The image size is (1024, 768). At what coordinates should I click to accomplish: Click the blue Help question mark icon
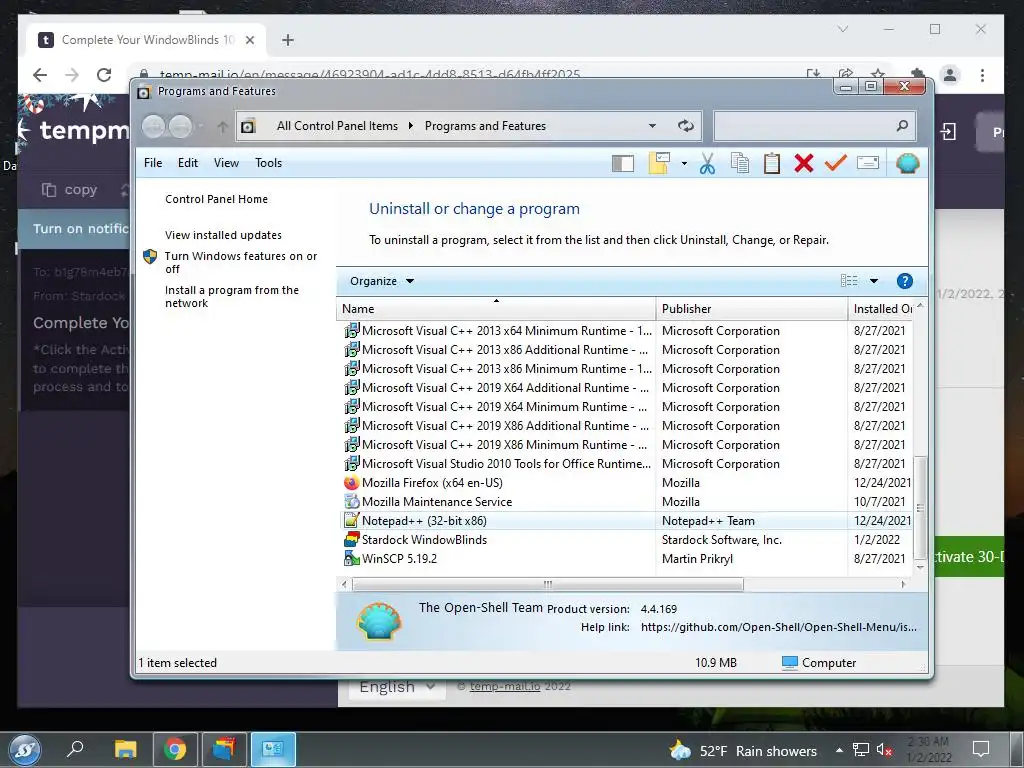pos(904,281)
